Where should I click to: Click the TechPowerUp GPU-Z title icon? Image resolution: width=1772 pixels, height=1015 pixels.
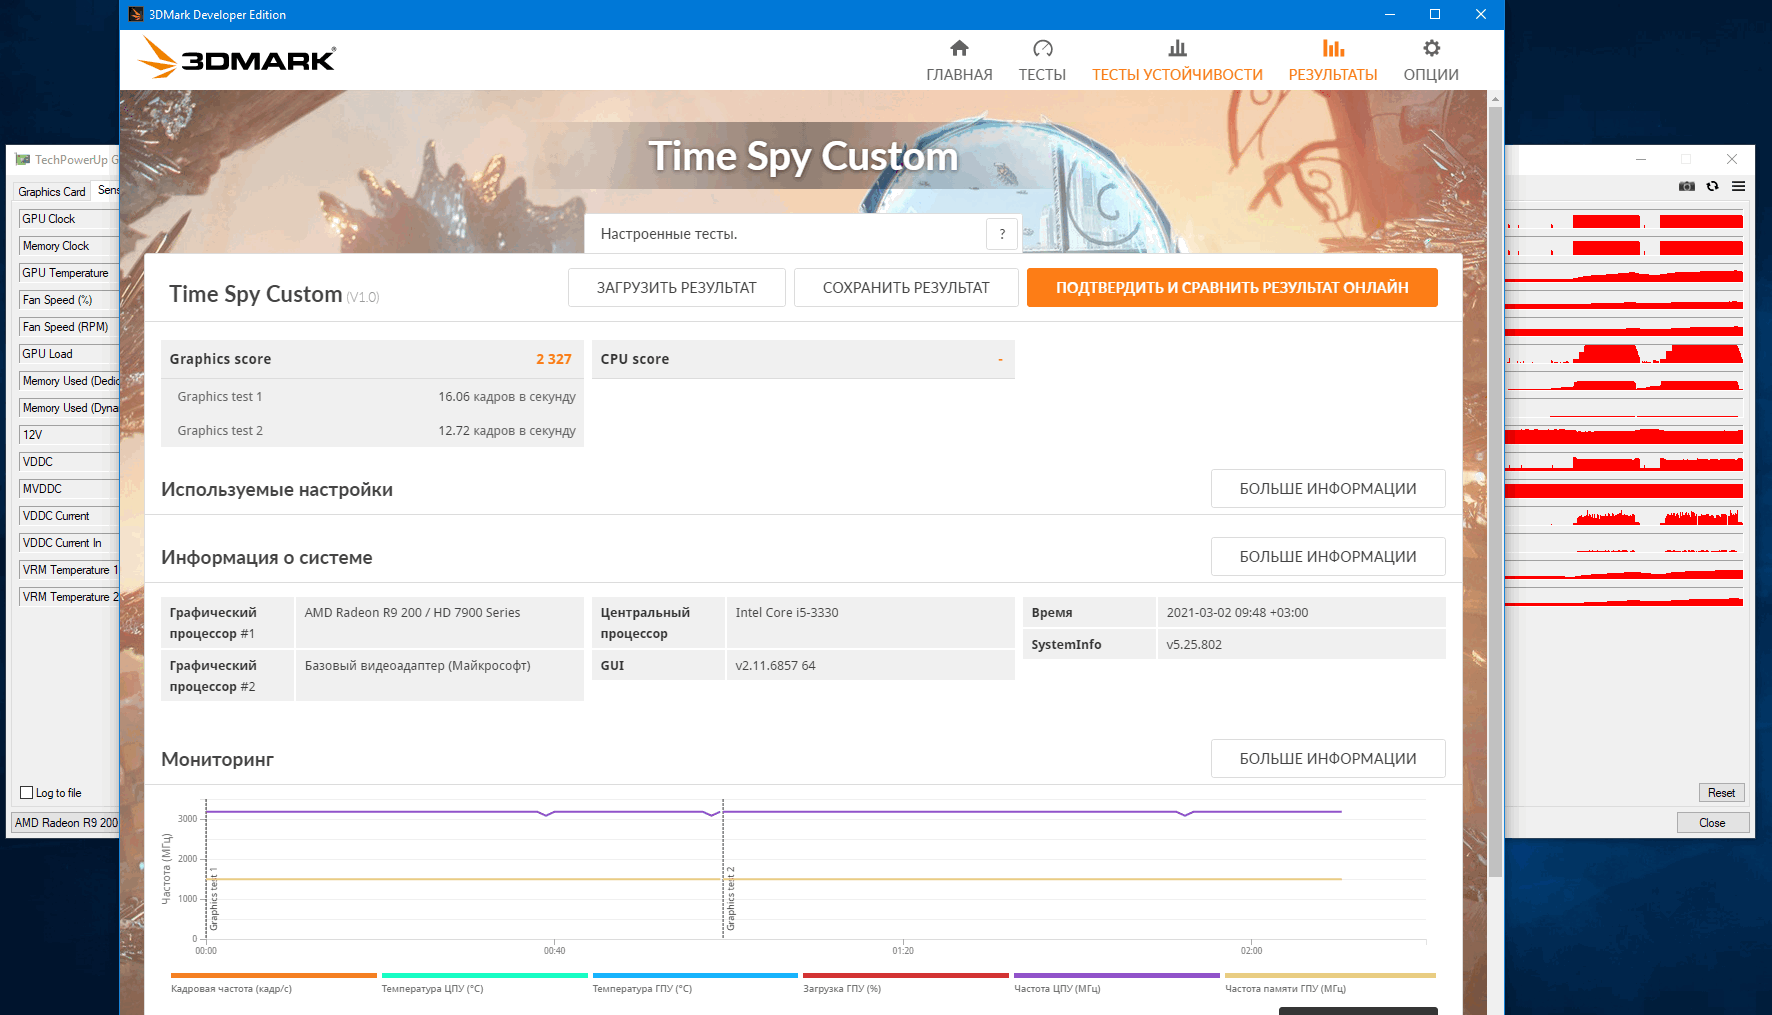(23, 159)
